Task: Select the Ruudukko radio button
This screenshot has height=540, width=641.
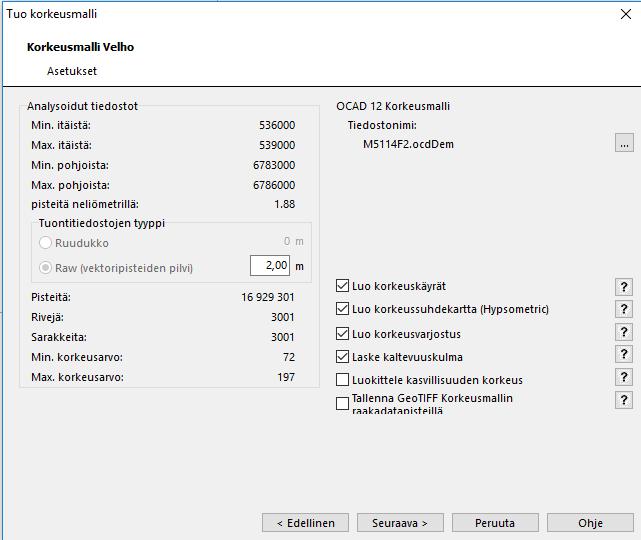Action: (x=45, y=243)
